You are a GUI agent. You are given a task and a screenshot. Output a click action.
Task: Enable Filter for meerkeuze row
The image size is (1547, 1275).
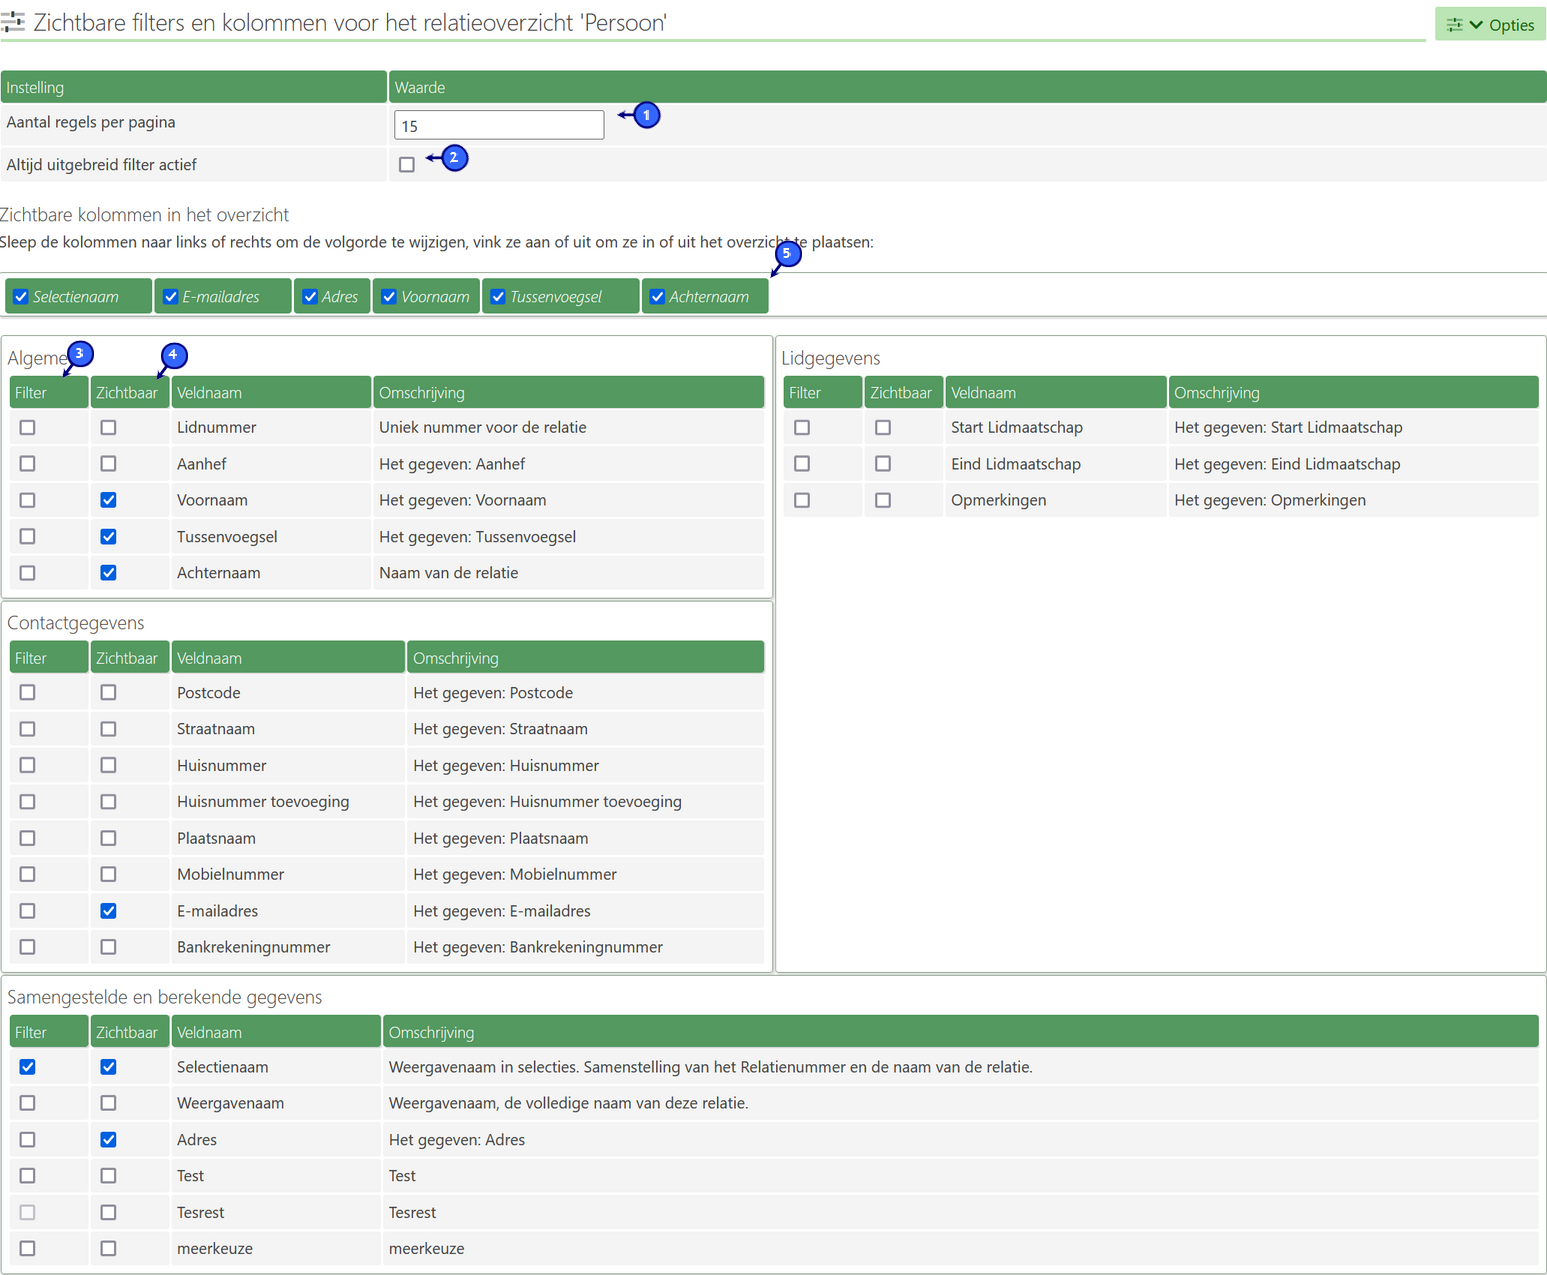click(x=28, y=1248)
